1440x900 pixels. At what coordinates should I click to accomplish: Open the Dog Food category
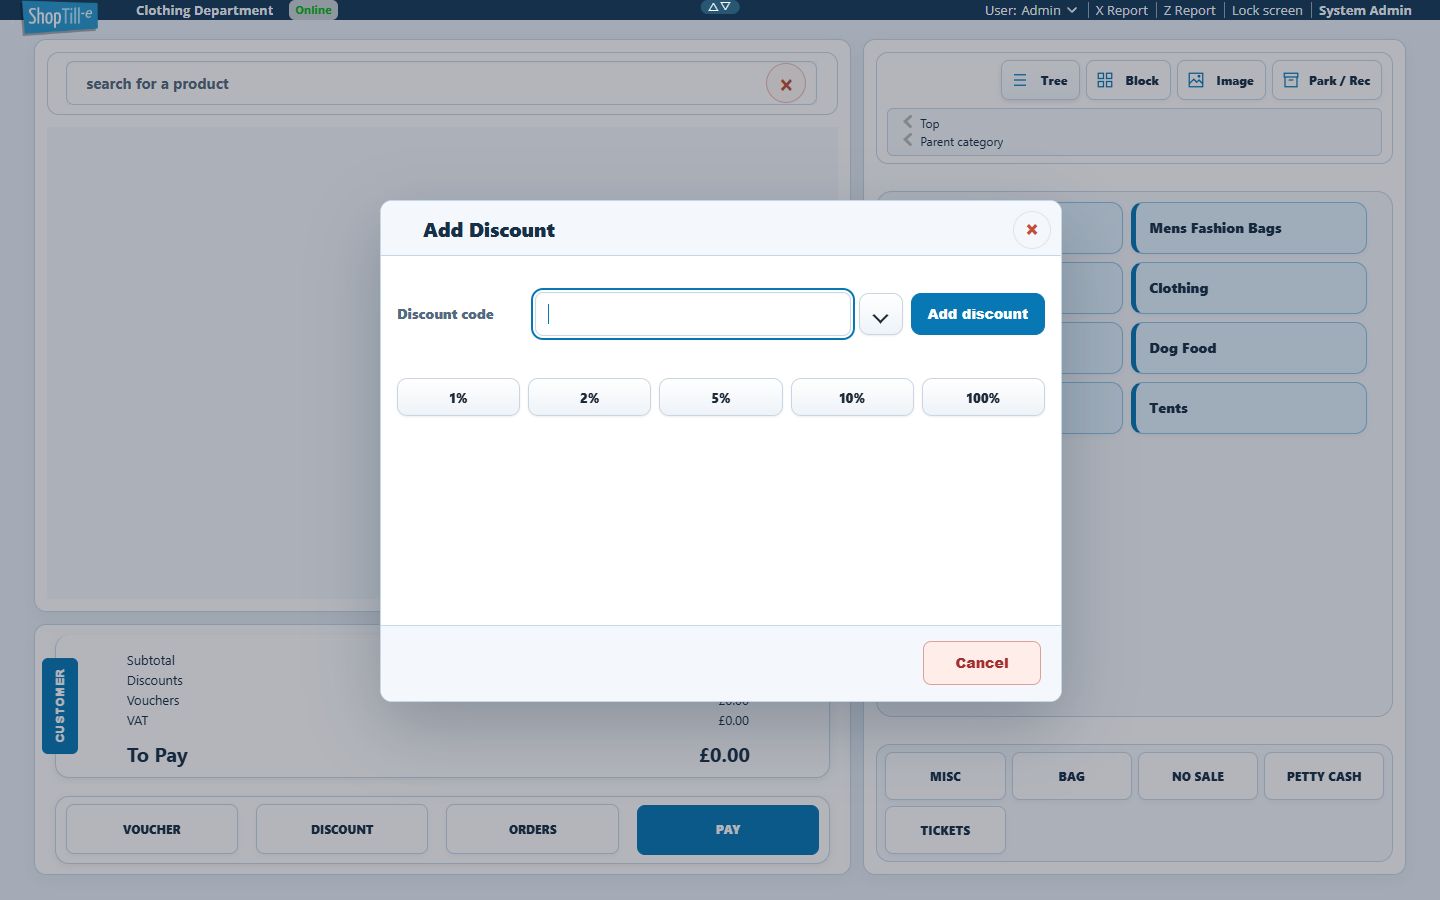(1249, 348)
